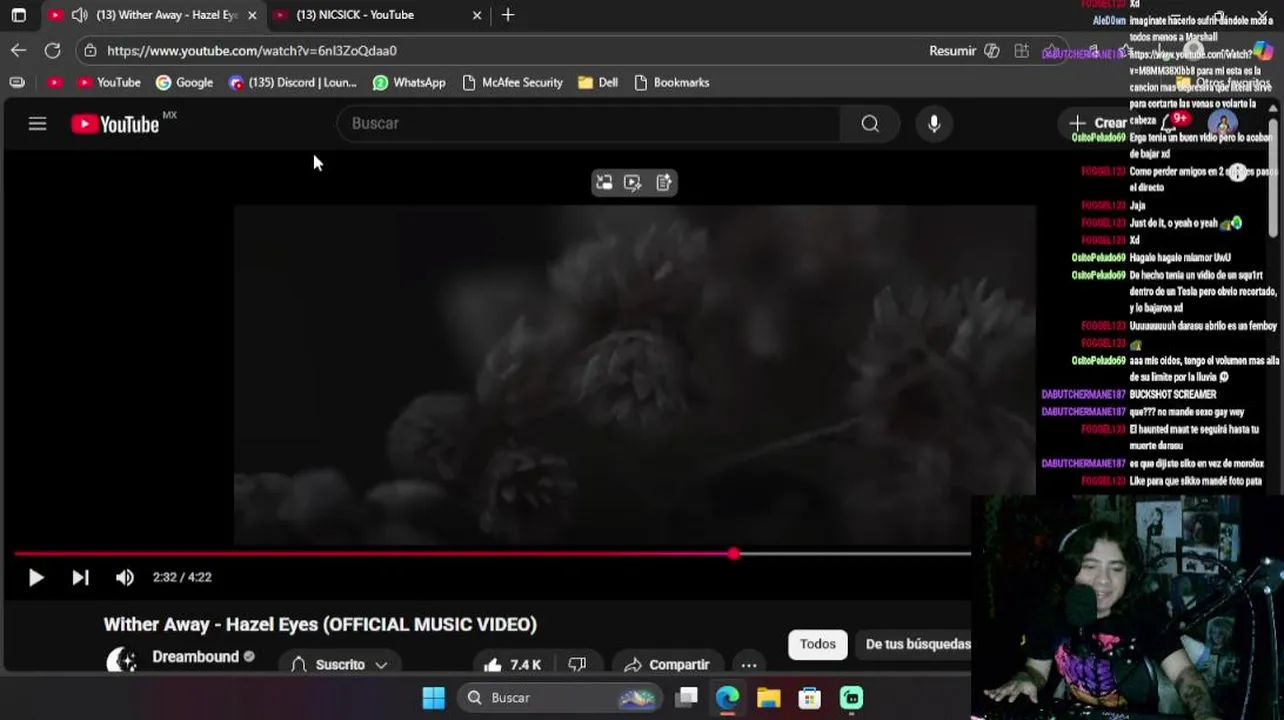Open the Compartir share dialog
1284x720 pixels.
pyautogui.click(x=666, y=664)
